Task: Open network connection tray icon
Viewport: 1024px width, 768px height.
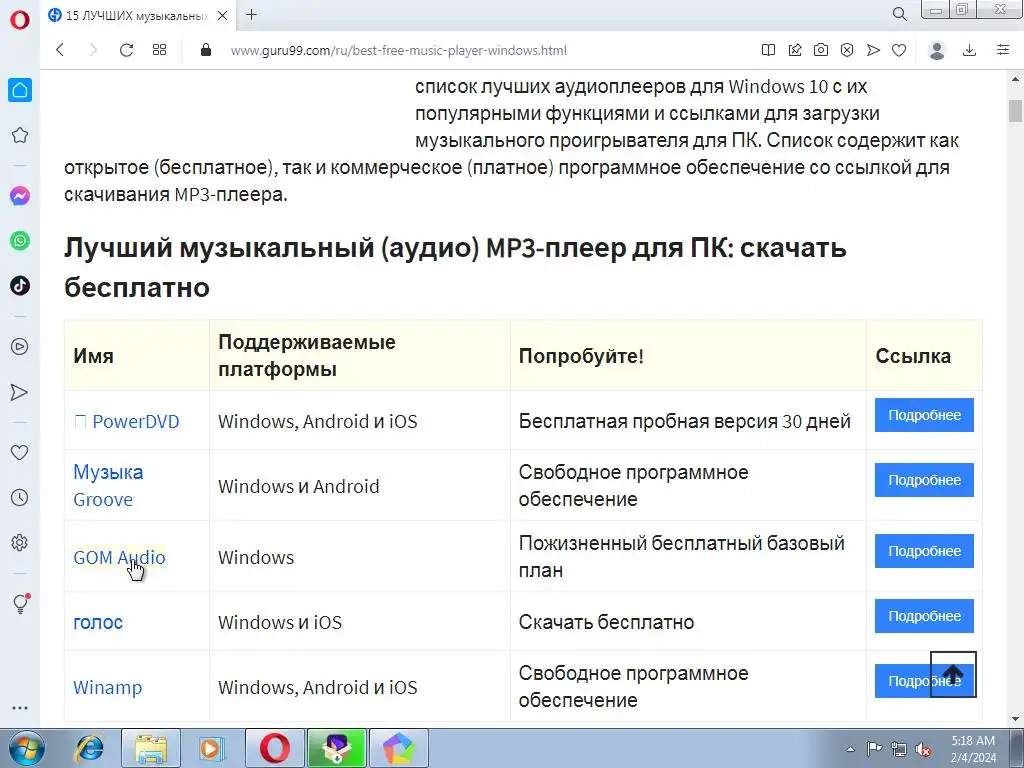Action: 899,749
